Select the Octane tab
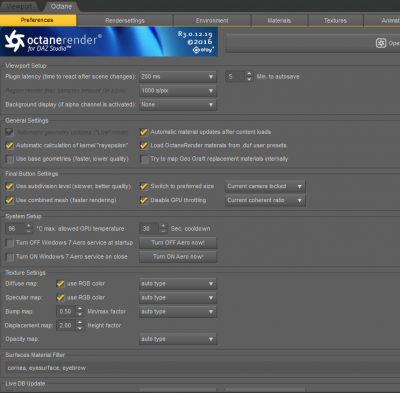This screenshot has width=400, height=393. point(61,6)
